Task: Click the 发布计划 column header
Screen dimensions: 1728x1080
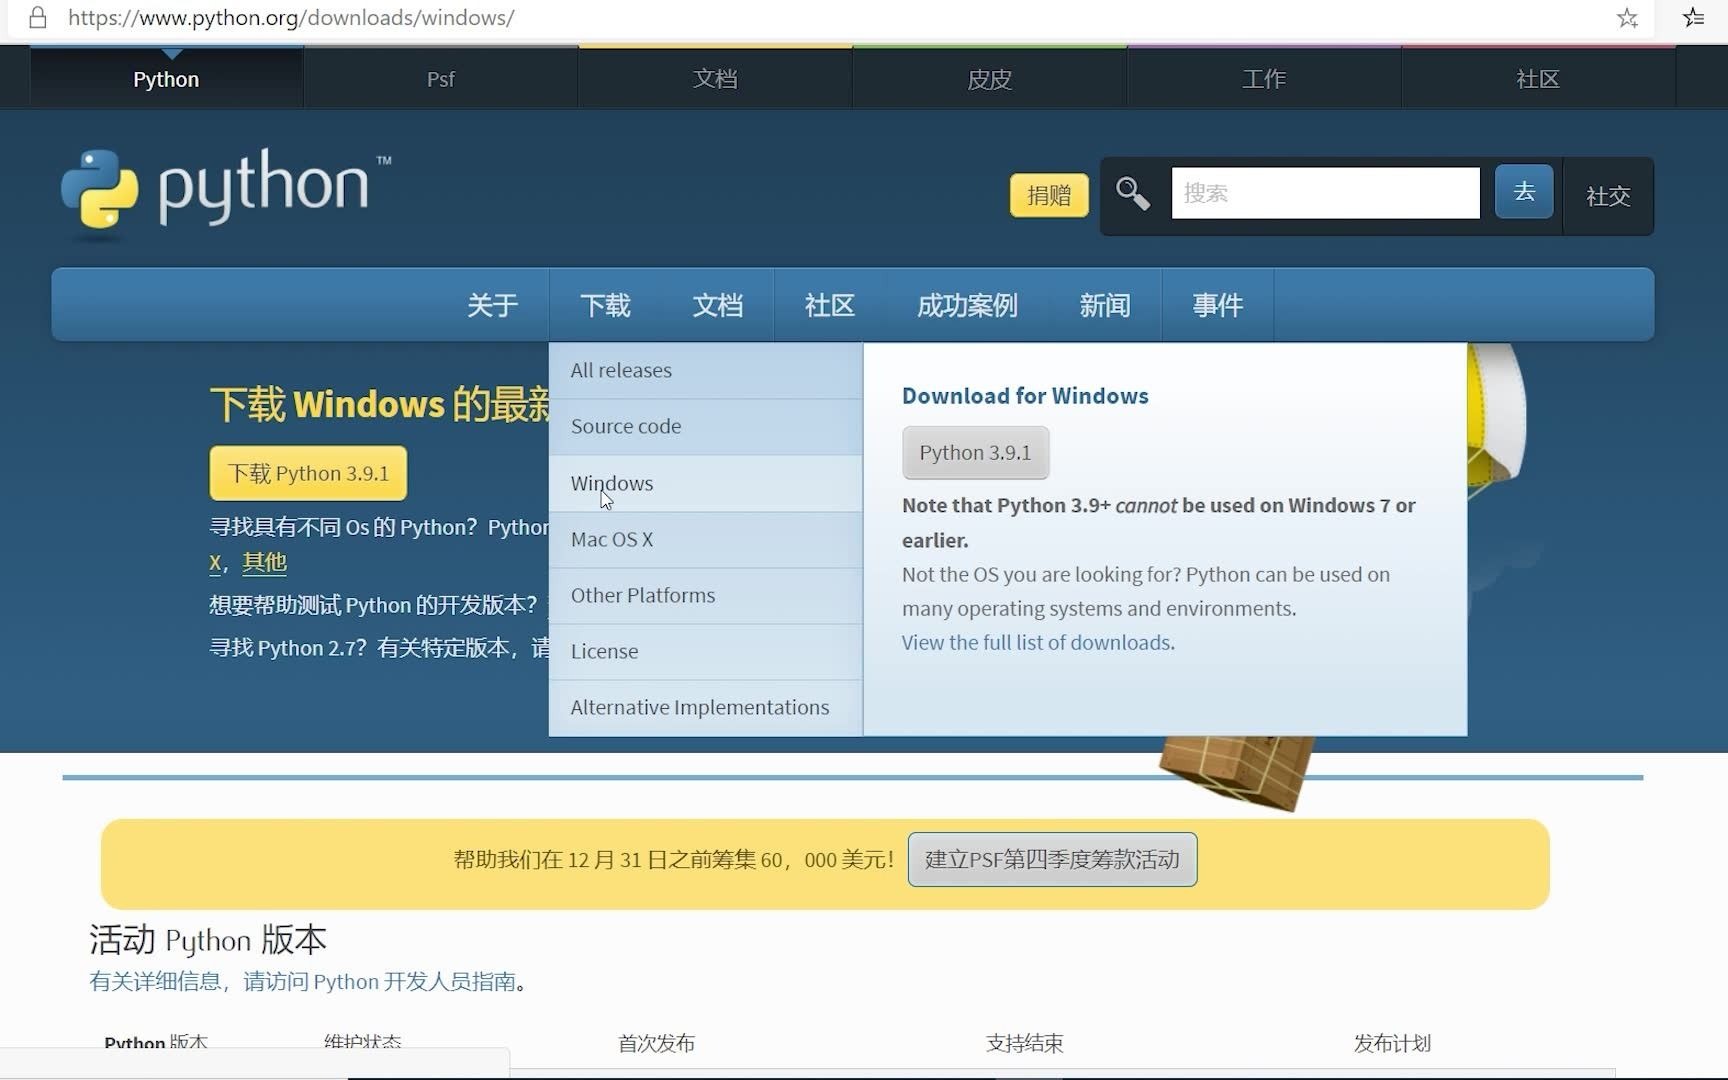Action: click(x=1392, y=1043)
